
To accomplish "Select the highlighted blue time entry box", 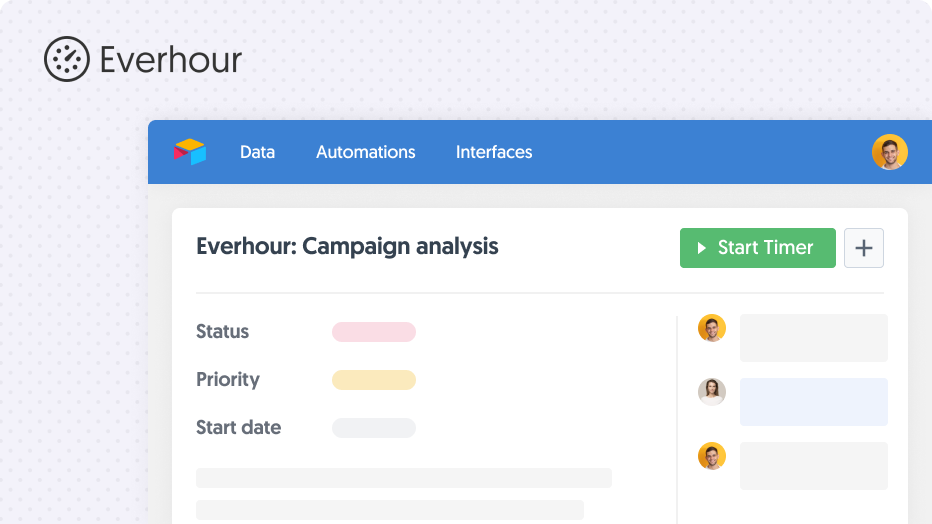I will (814, 402).
